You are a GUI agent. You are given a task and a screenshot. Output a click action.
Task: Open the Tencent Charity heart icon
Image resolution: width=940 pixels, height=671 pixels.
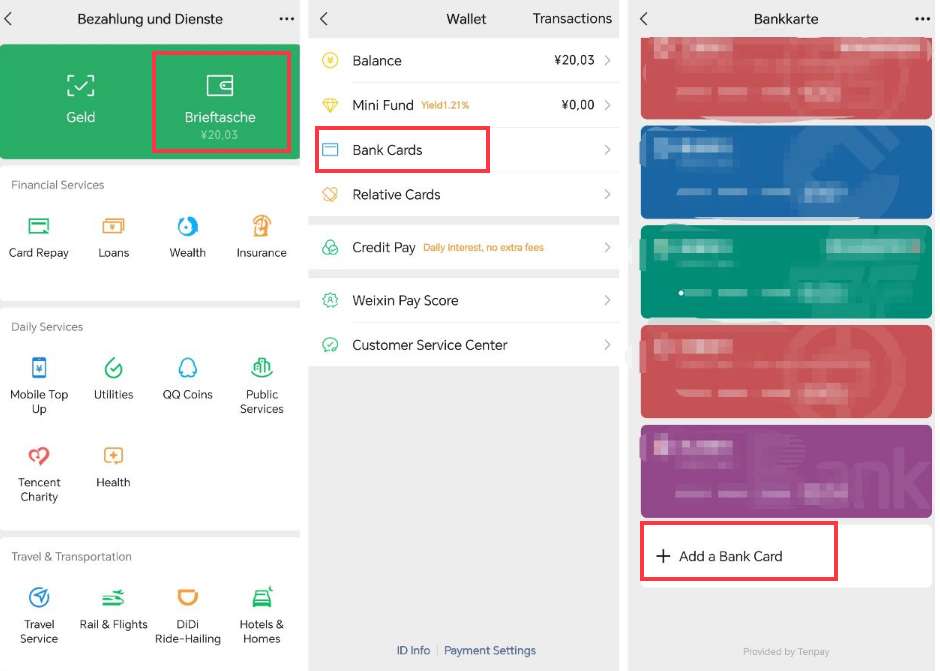(x=39, y=456)
